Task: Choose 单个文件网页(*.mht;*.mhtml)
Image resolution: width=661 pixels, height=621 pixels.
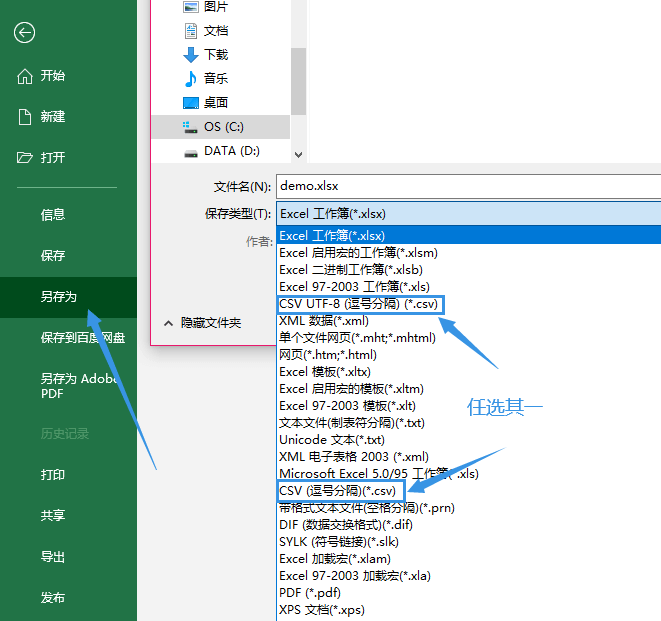Action: 357,338
